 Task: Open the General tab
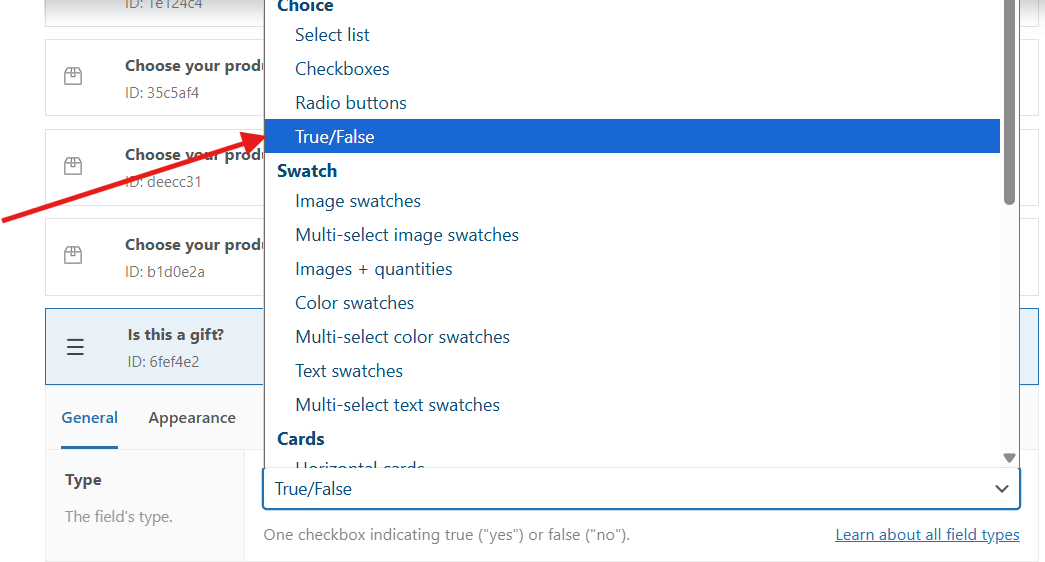click(x=90, y=418)
